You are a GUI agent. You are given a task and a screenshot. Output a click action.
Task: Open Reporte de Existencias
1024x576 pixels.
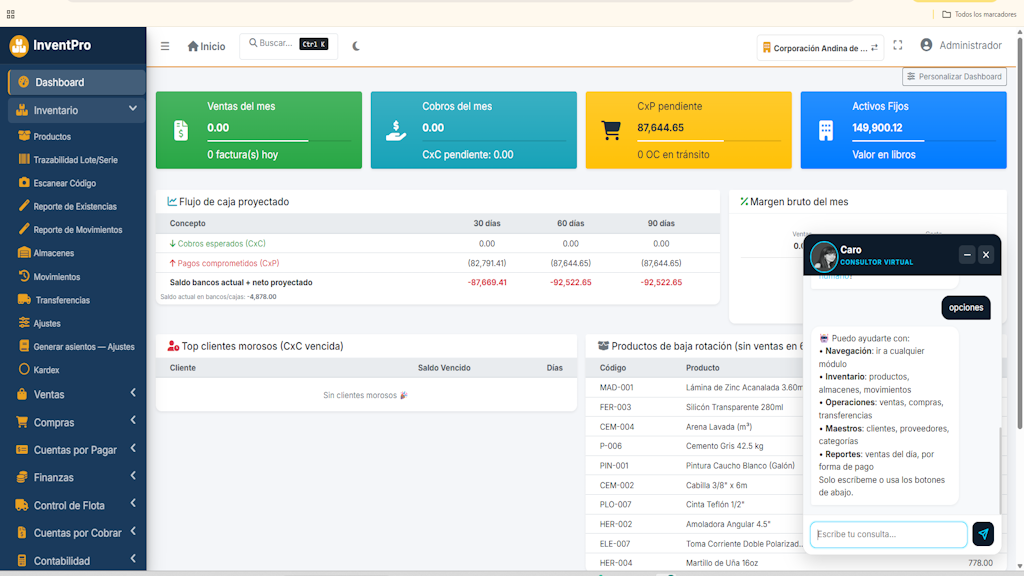click(75, 207)
